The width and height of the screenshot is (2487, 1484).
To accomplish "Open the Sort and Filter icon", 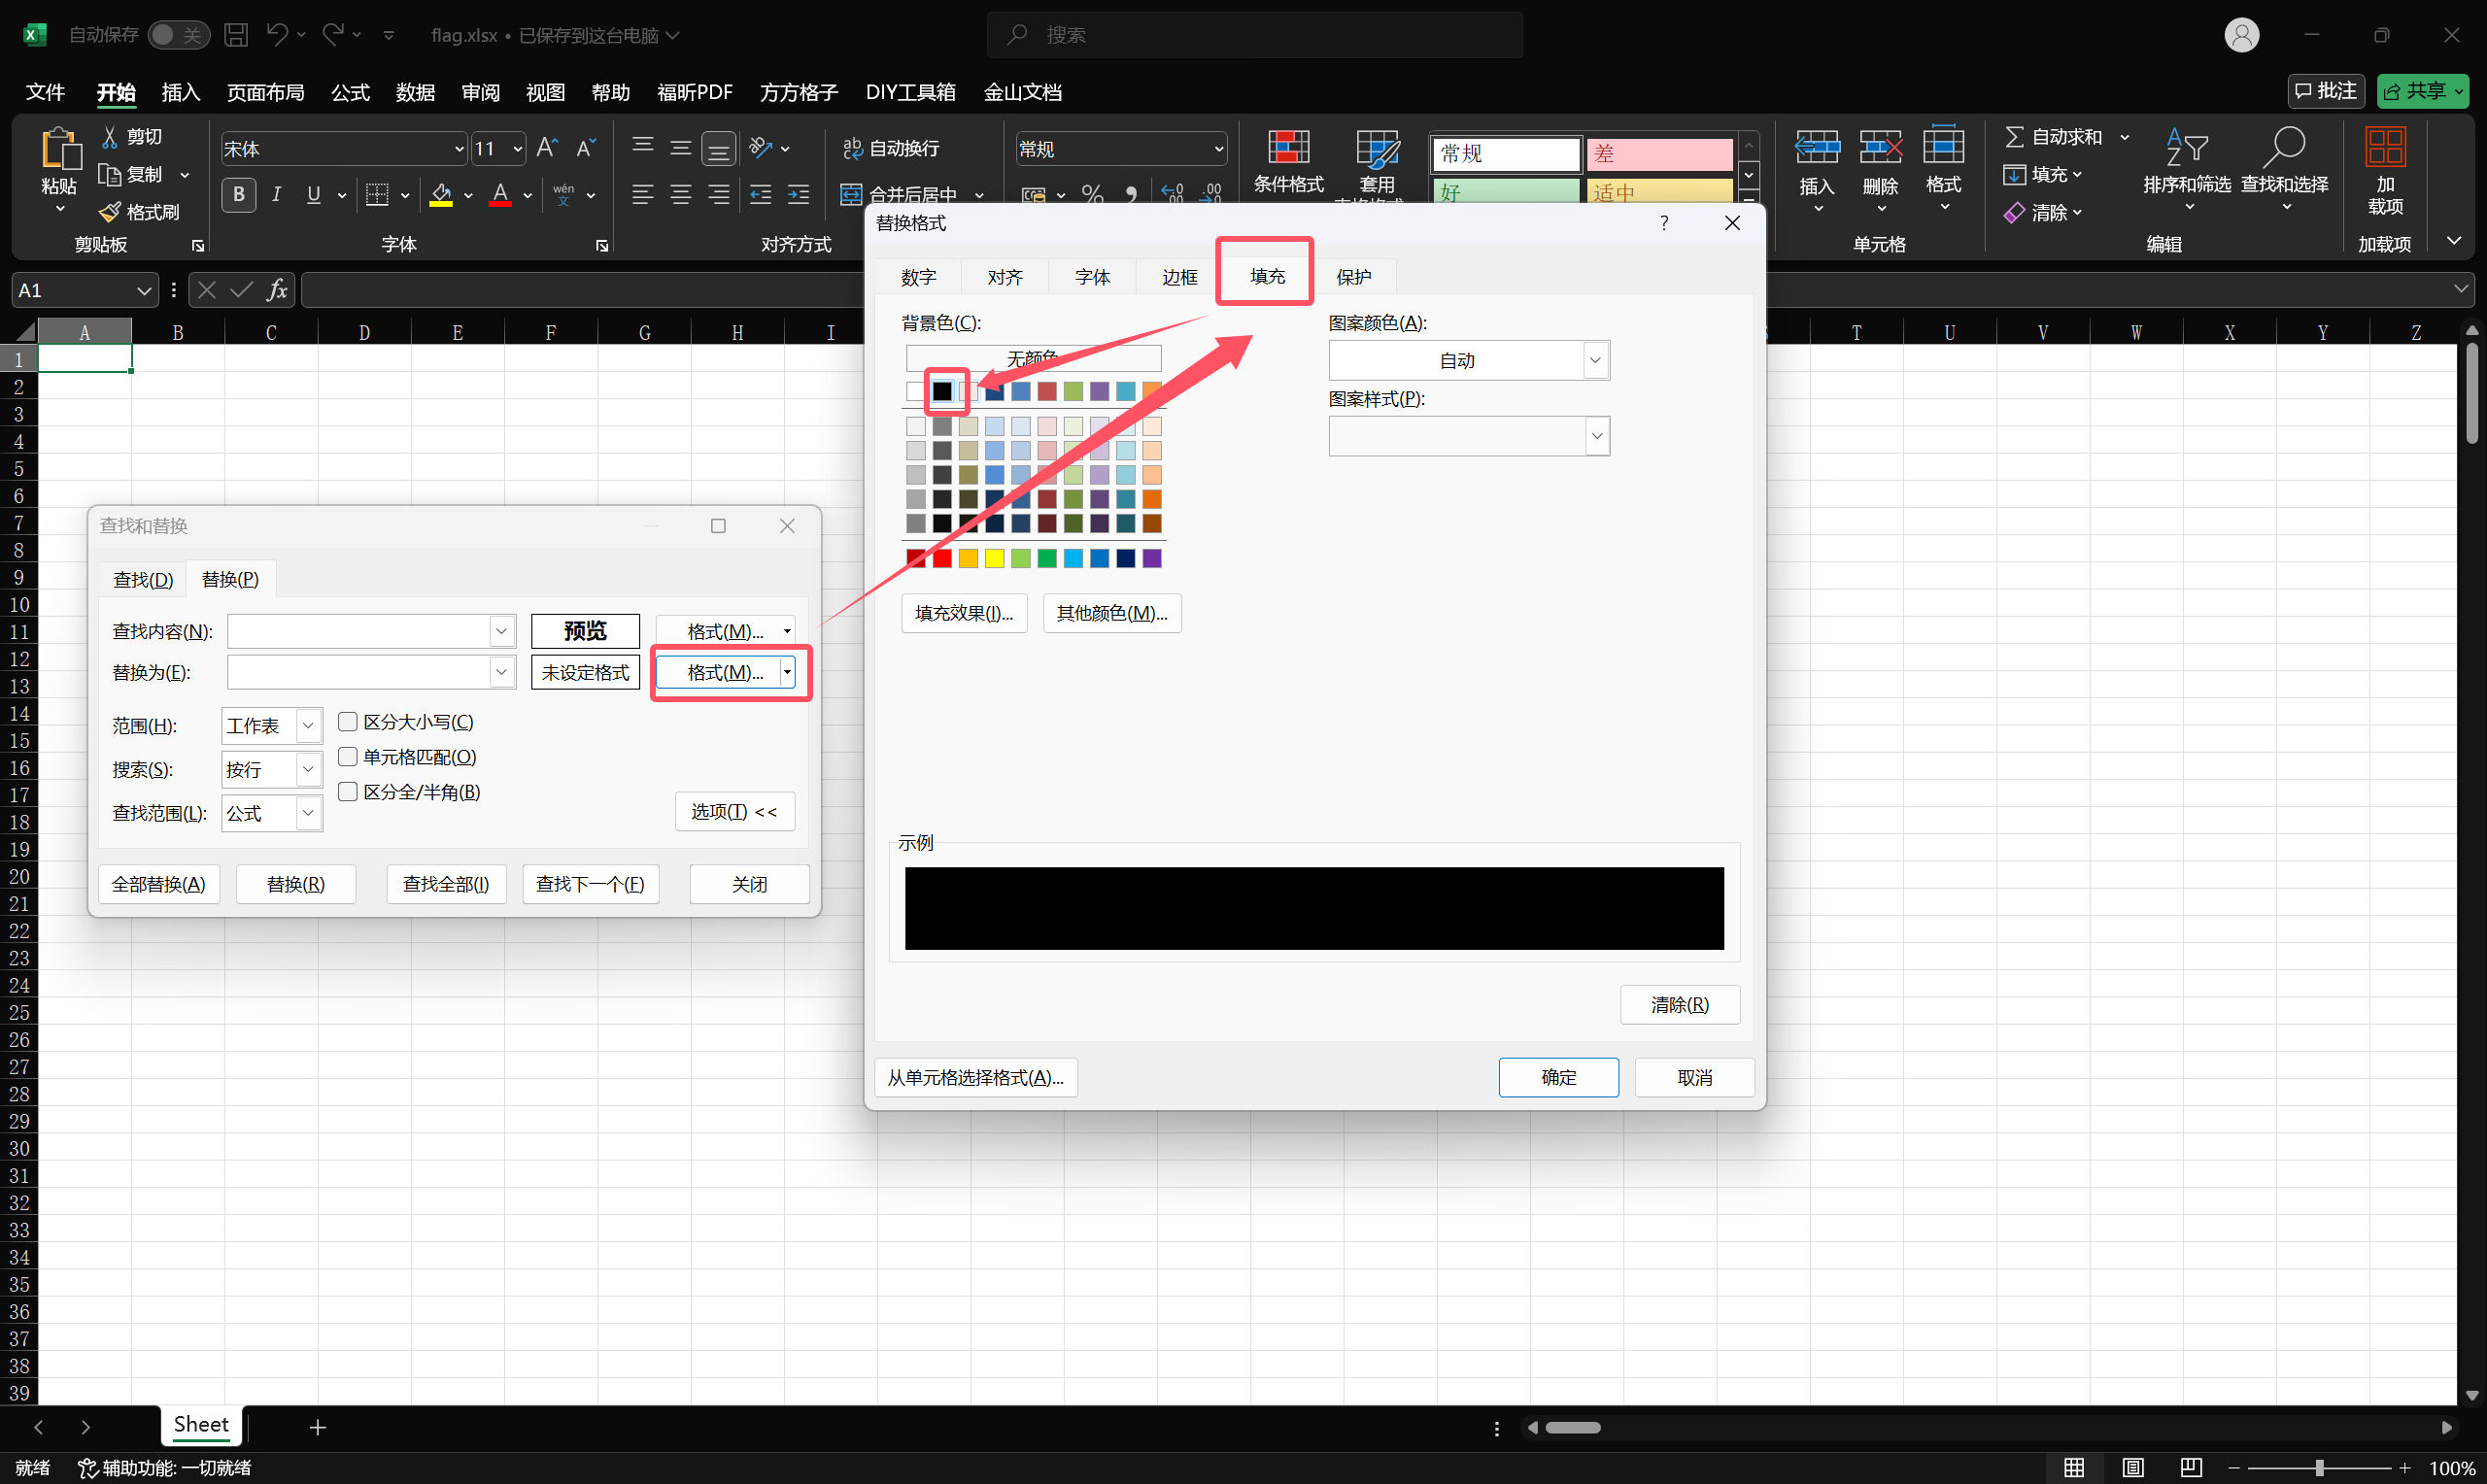I will (x=2187, y=147).
